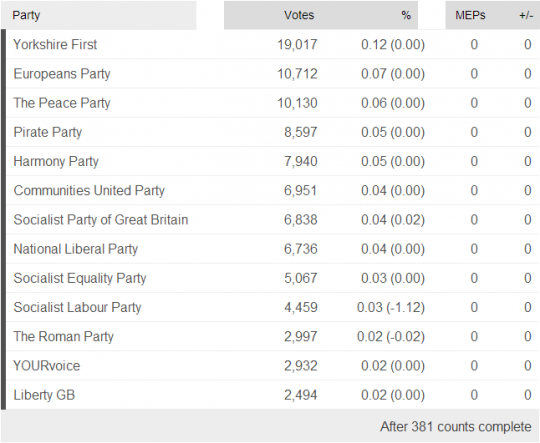Select the YOURvoice row label
This screenshot has height=443, width=540.
coord(46,366)
